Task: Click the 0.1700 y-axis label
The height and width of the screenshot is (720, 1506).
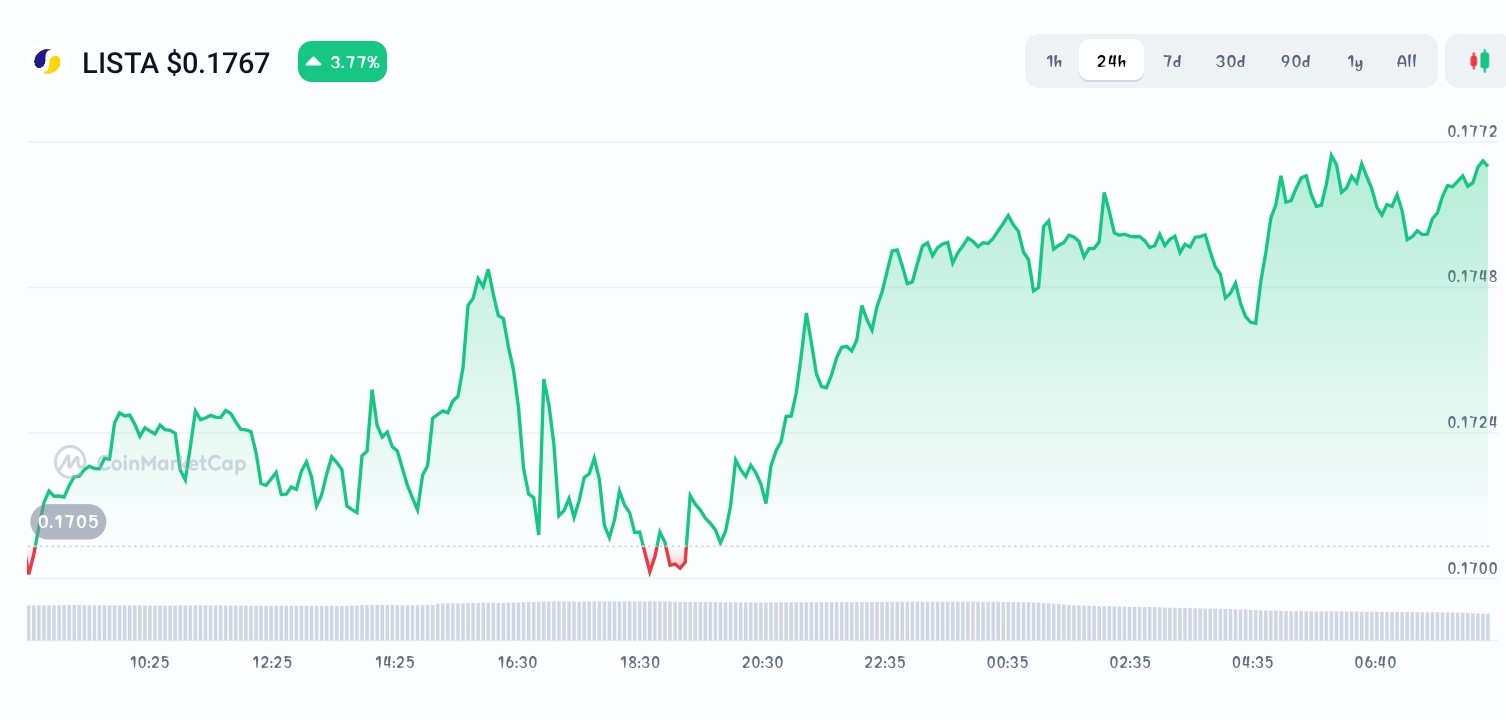Action: tap(1472, 568)
